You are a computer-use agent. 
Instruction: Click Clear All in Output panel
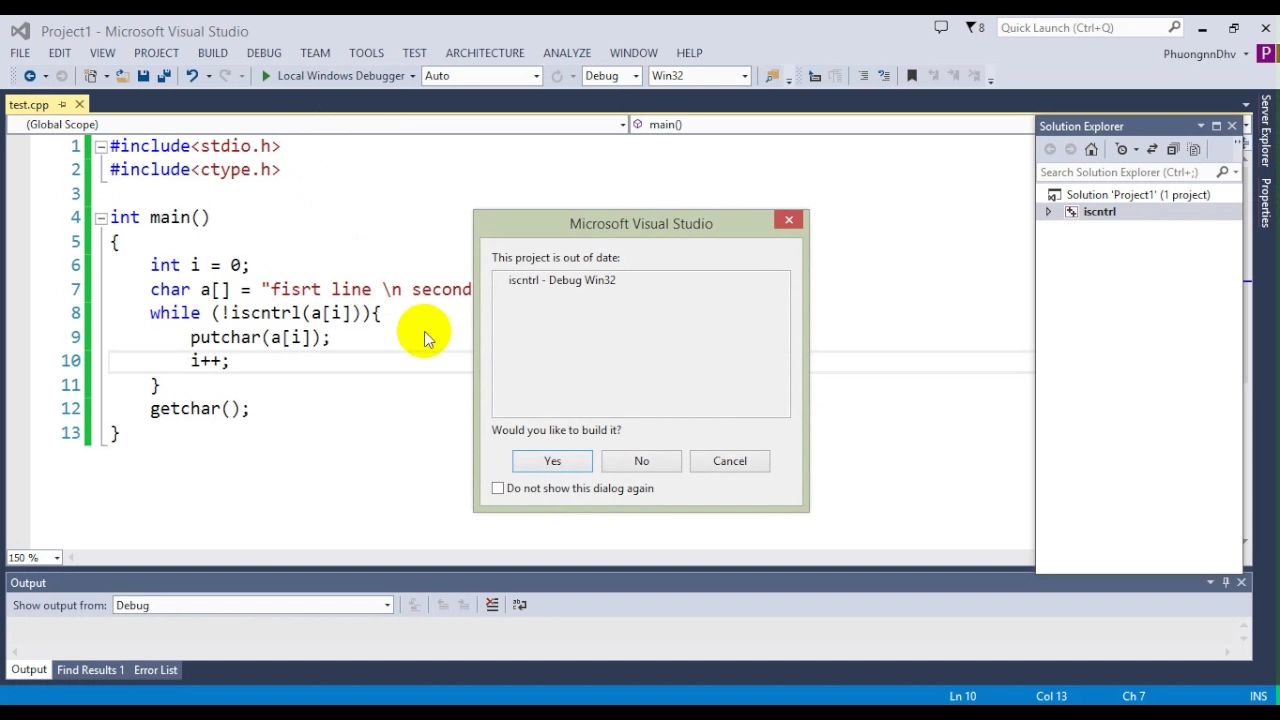click(492, 605)
